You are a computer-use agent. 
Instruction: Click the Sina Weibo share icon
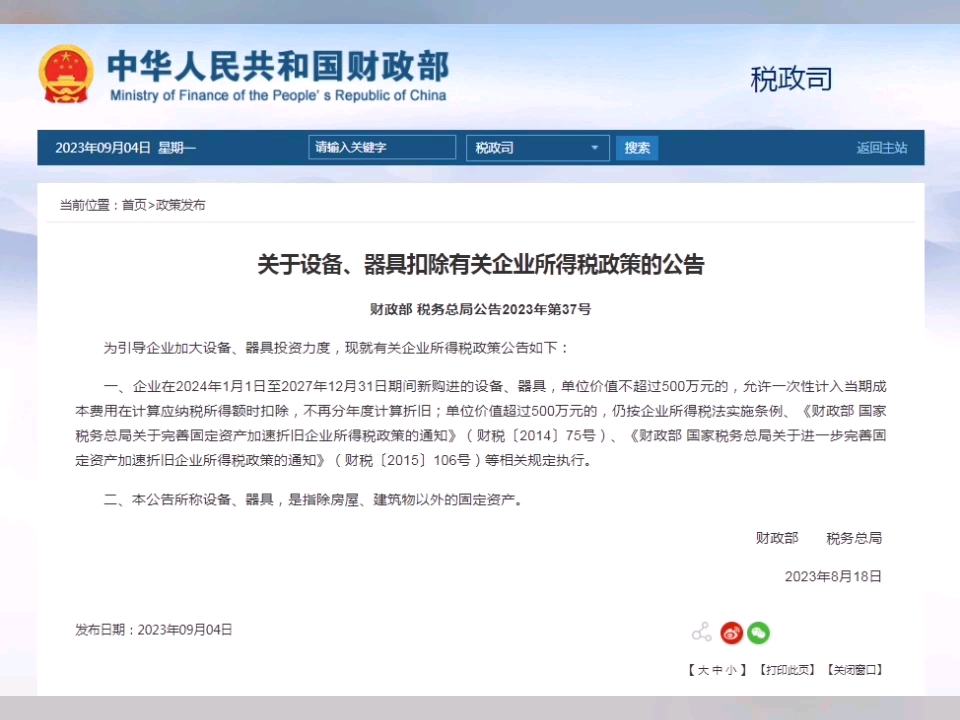731,632
